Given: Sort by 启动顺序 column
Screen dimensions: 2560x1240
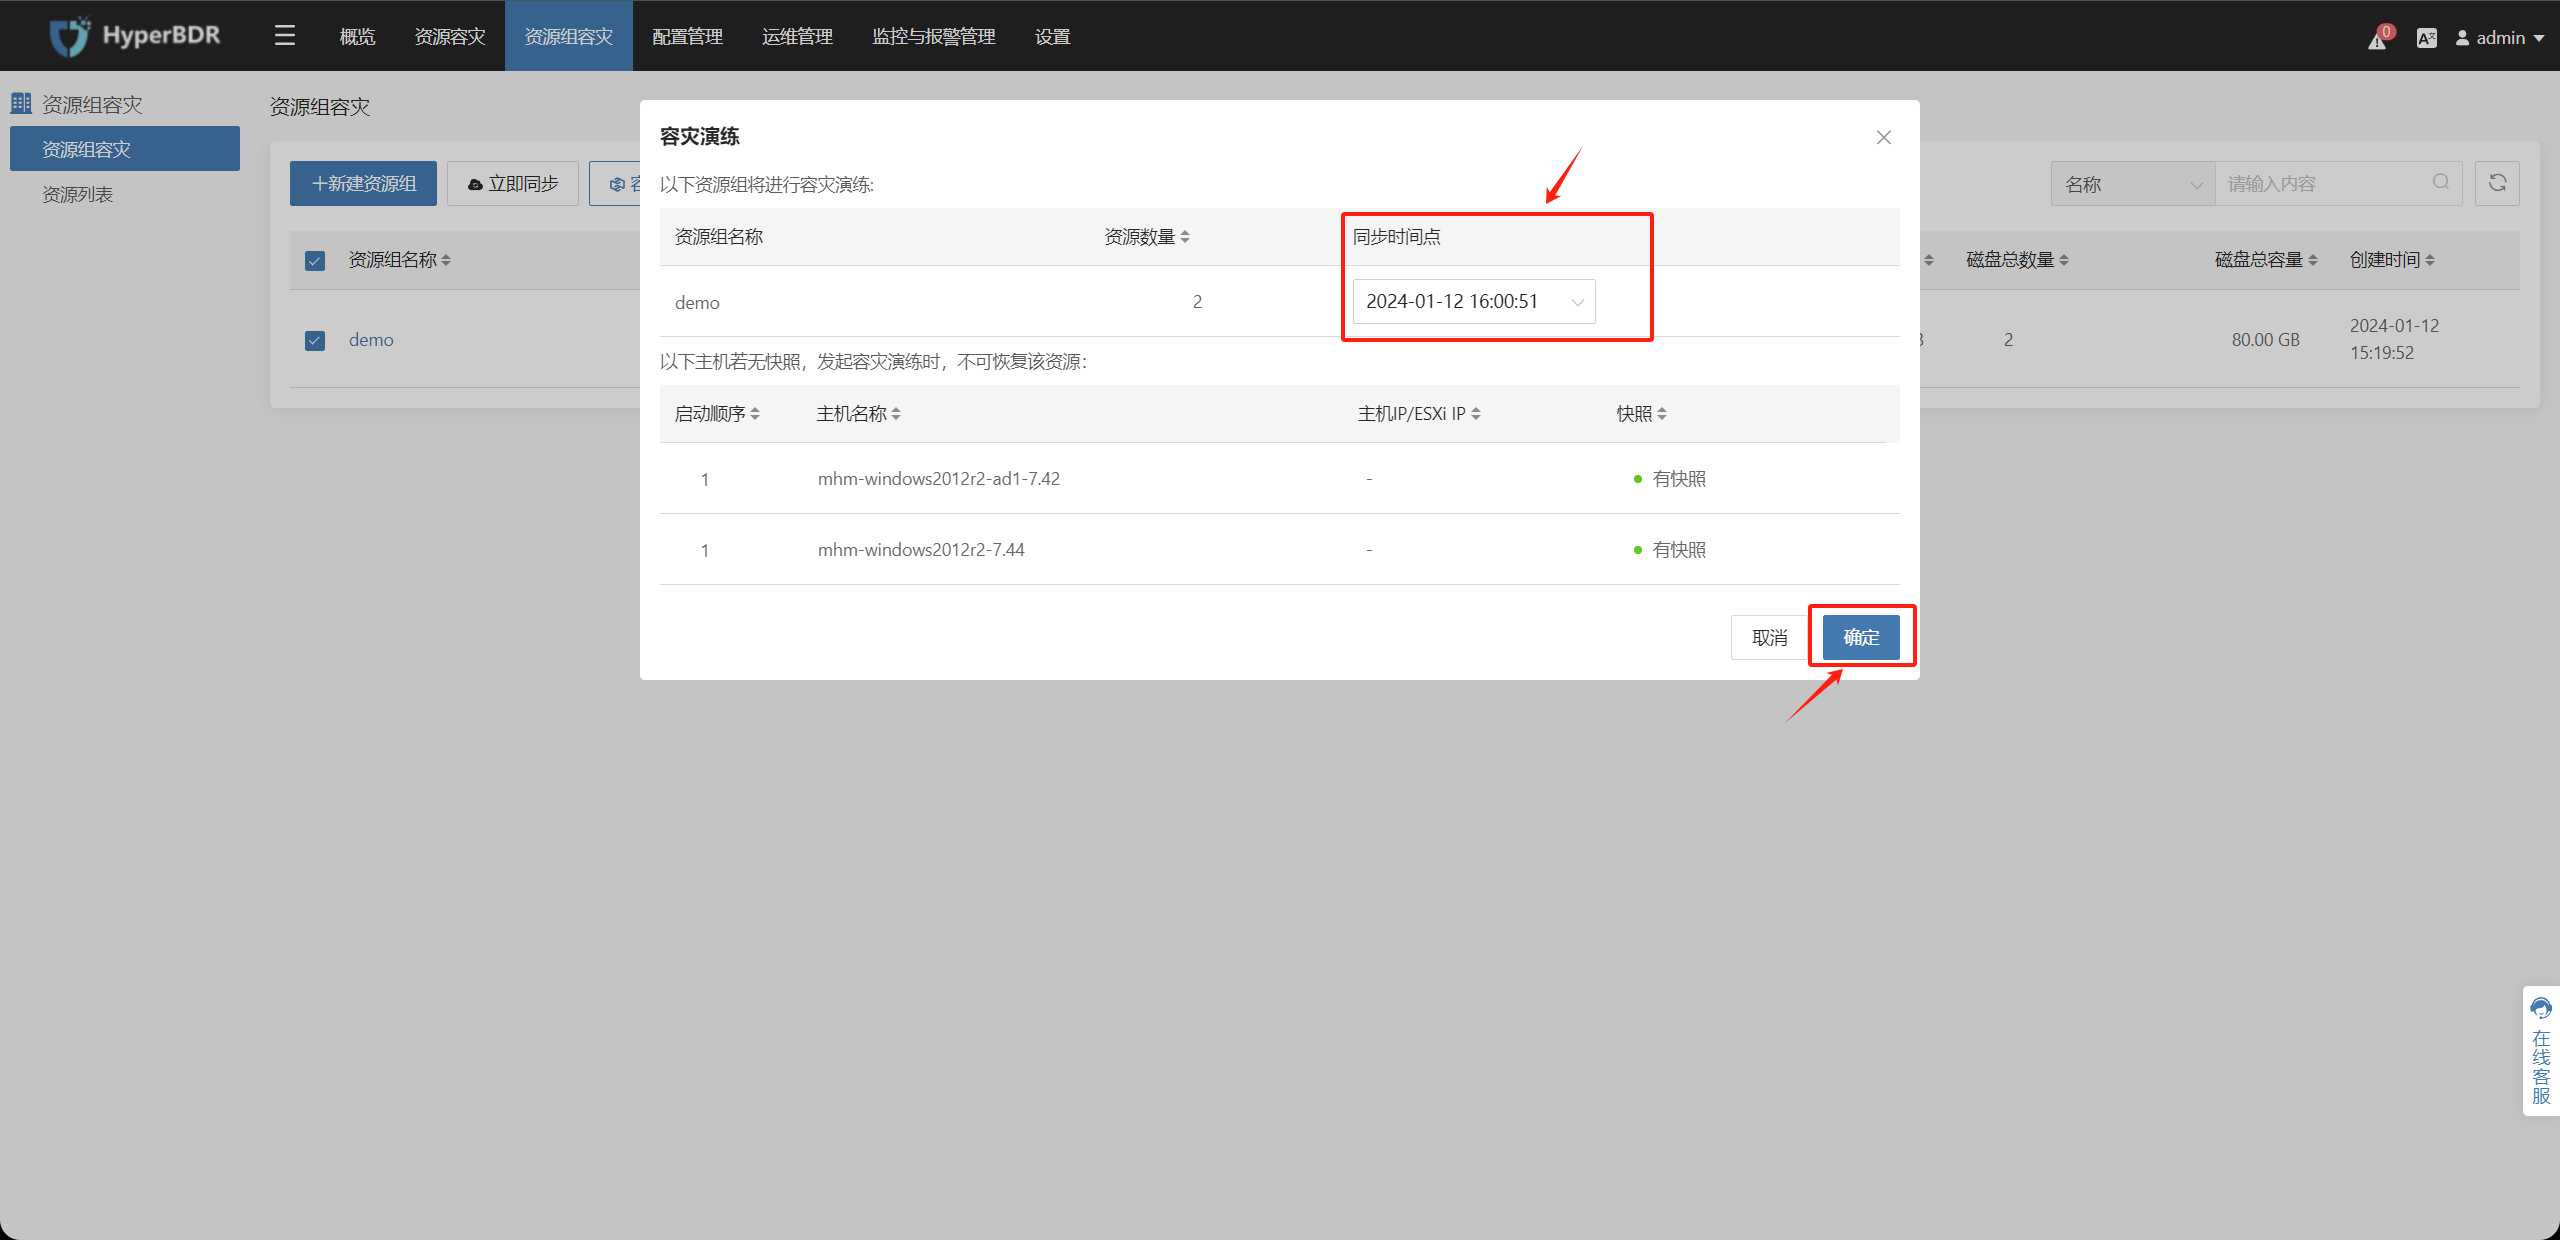Looking at the screenshot, I should click(755, 414).
